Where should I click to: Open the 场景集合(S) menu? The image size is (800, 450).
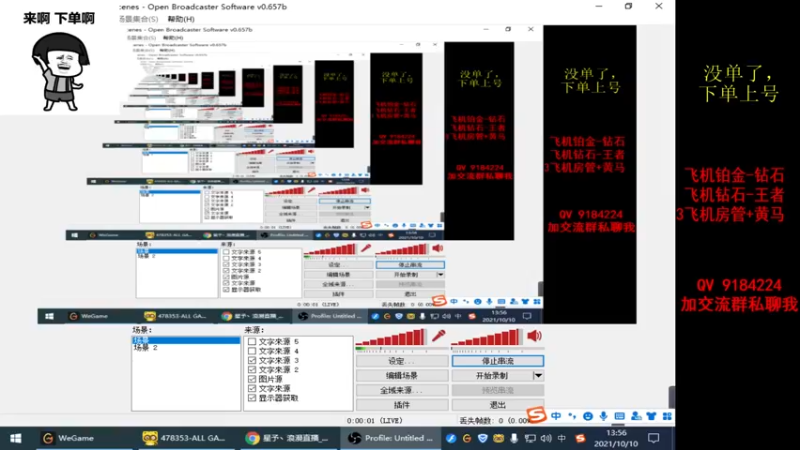click(x=138, y=19)
